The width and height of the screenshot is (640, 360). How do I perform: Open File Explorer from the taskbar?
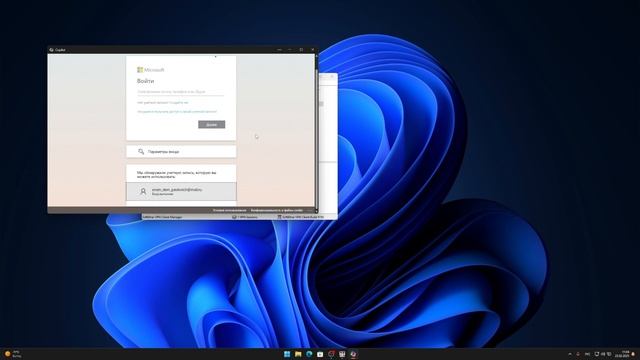tap(298, 354)
